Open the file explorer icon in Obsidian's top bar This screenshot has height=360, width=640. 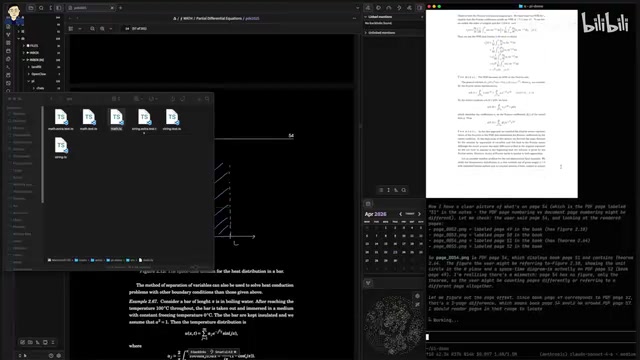[x=31, y=8]
